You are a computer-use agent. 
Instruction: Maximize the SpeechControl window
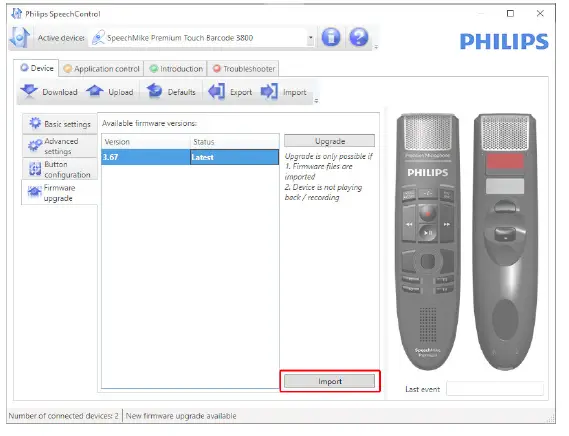[510, 13]
